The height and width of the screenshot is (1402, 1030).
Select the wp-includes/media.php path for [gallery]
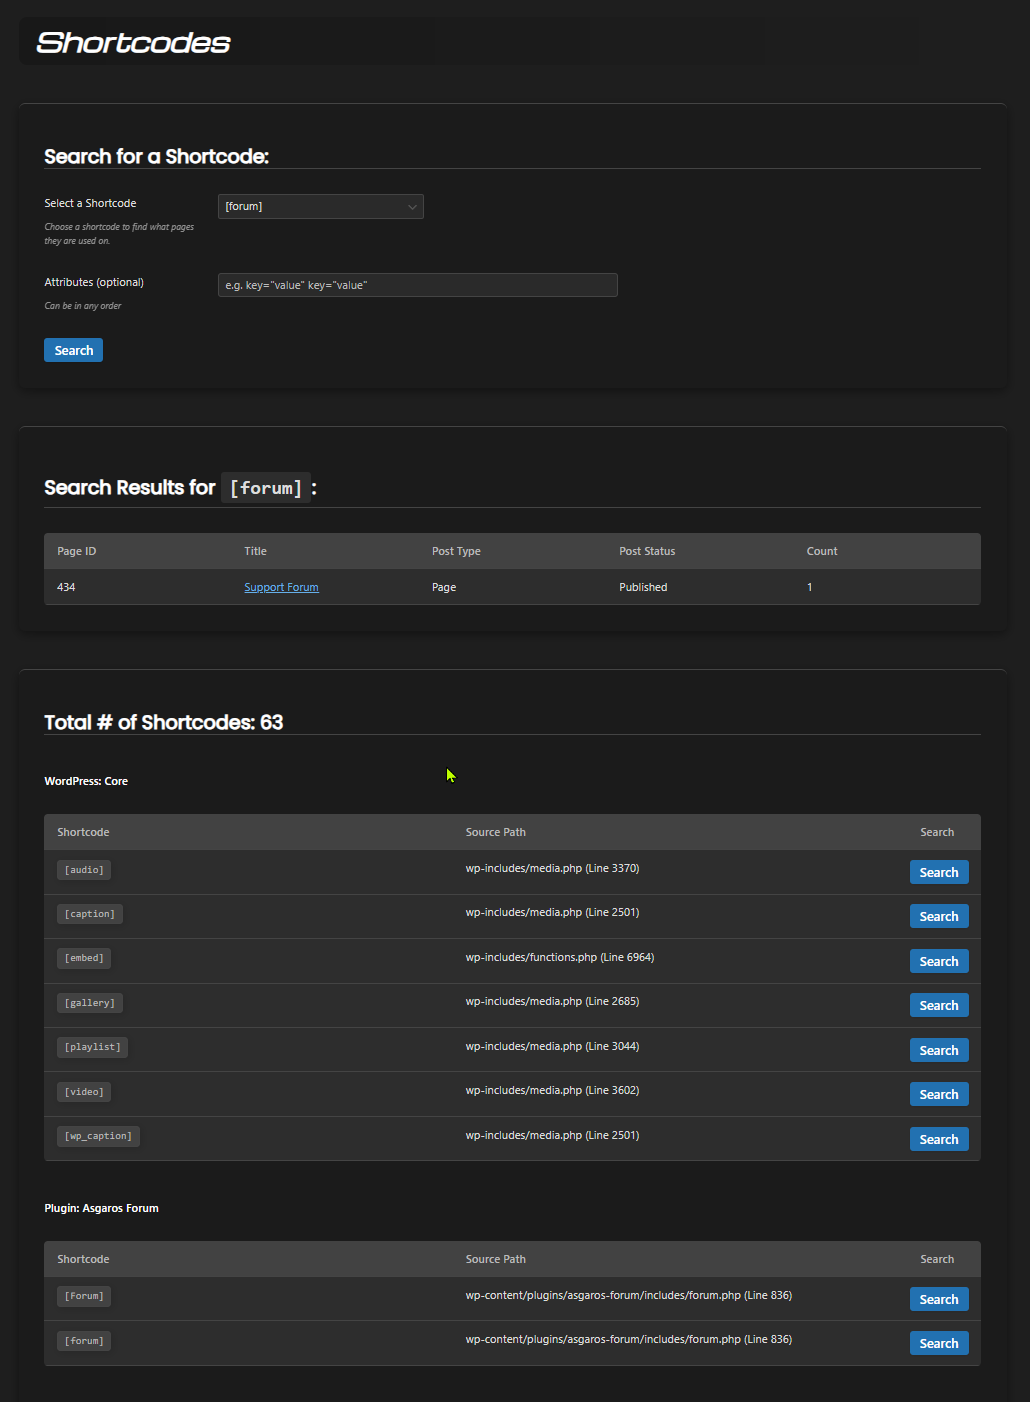[552, 1001]
